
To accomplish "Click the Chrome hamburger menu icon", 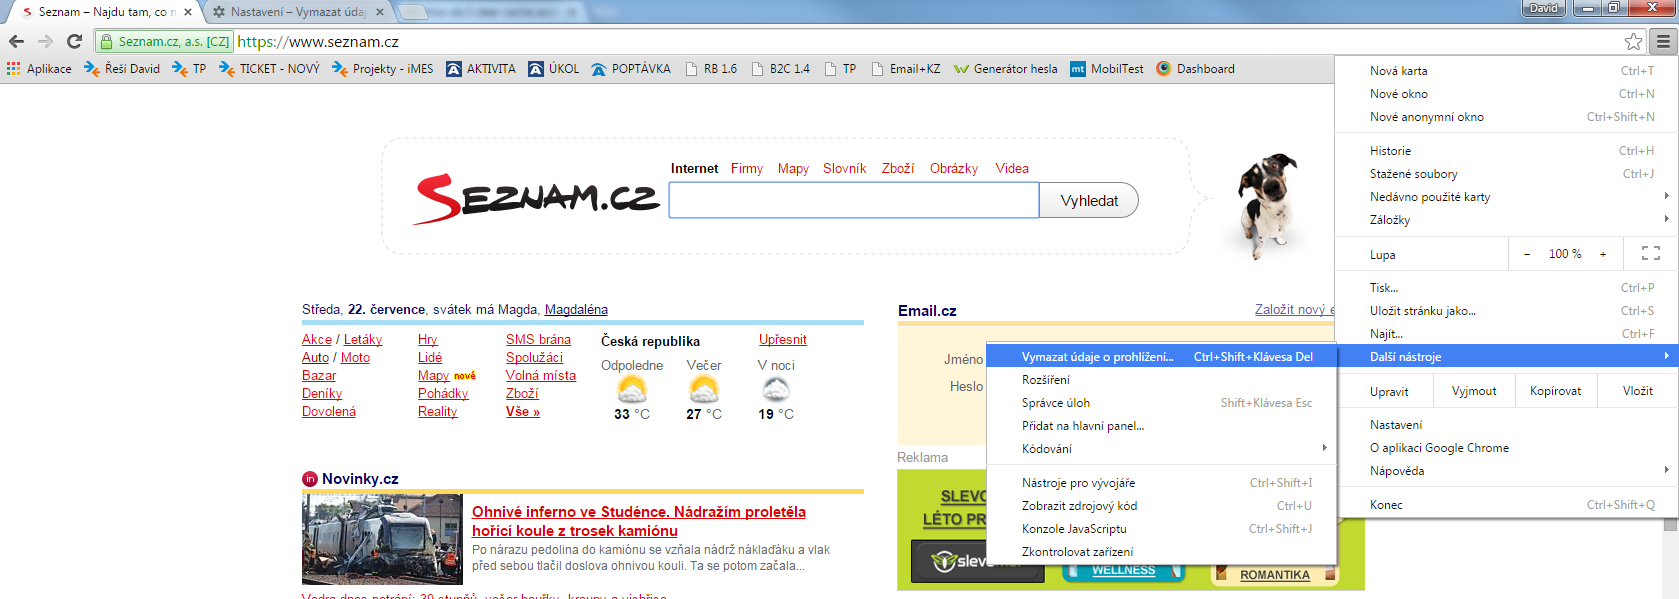I will (1662, 41).
